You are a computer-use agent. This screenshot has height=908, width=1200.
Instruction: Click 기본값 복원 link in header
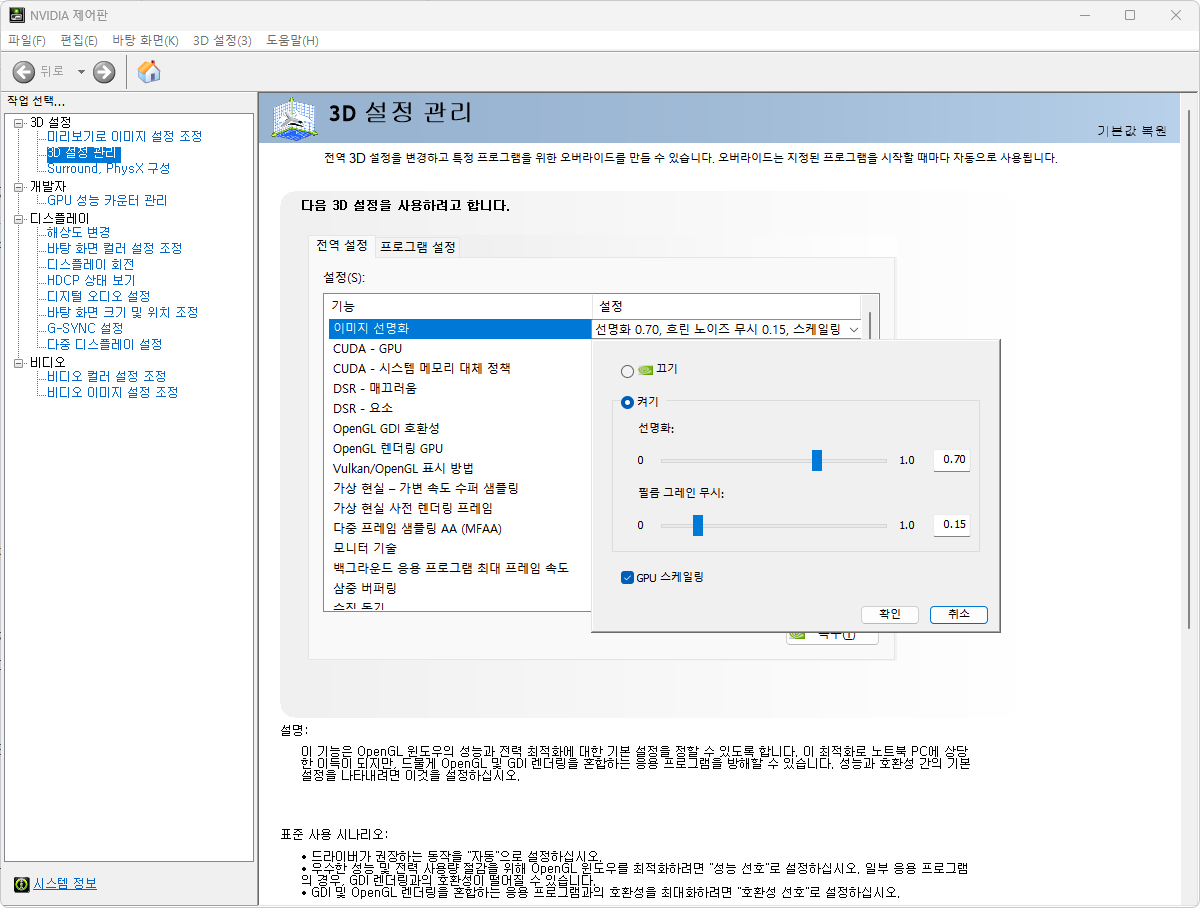point(1132,131)
